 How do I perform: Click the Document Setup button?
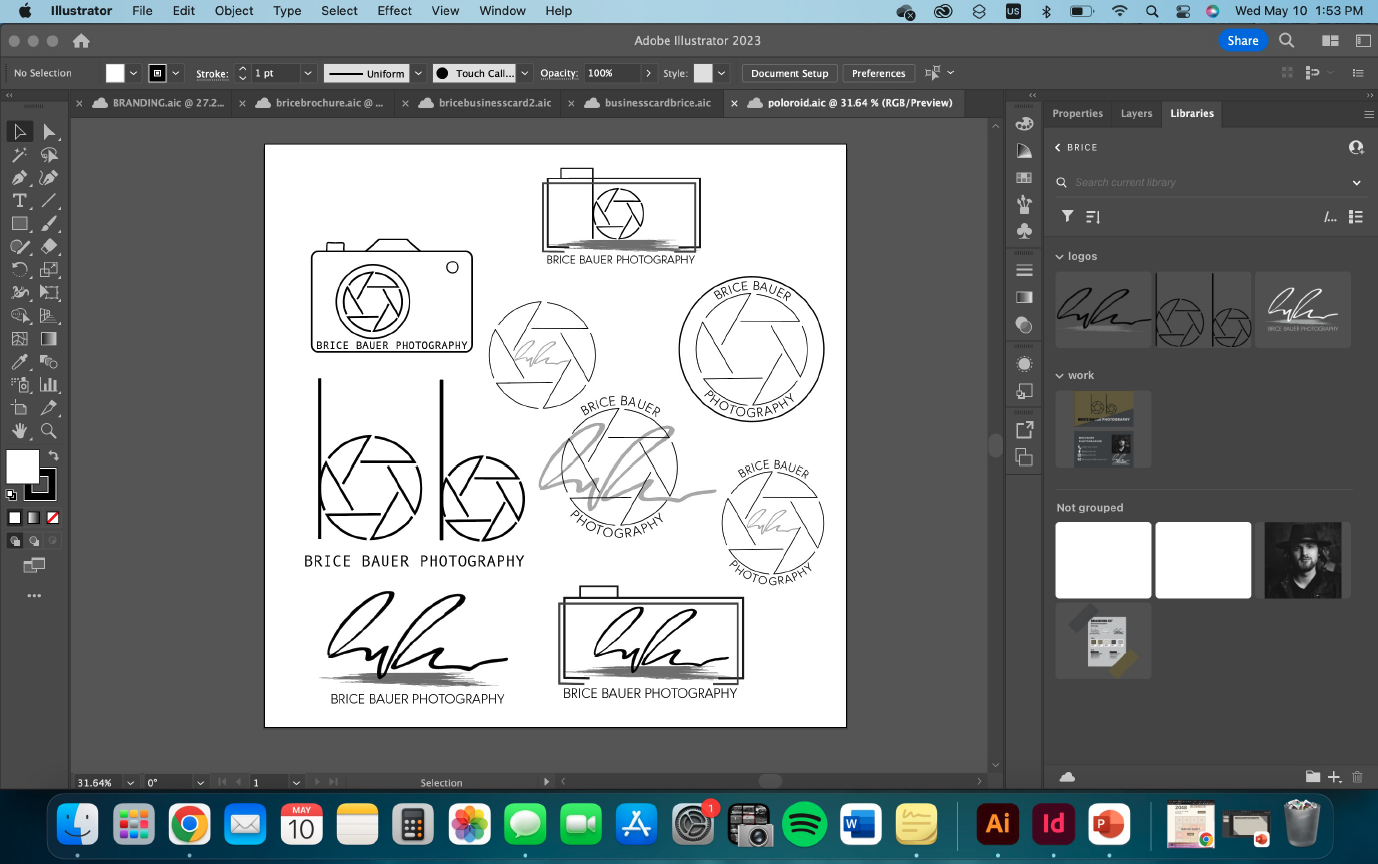pyautogui.click(x=790, y=73)
